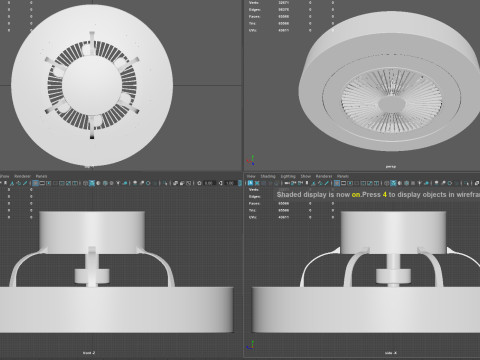
Task: Toggle wireframe on shaded in the front view
Action: [105, 183]
